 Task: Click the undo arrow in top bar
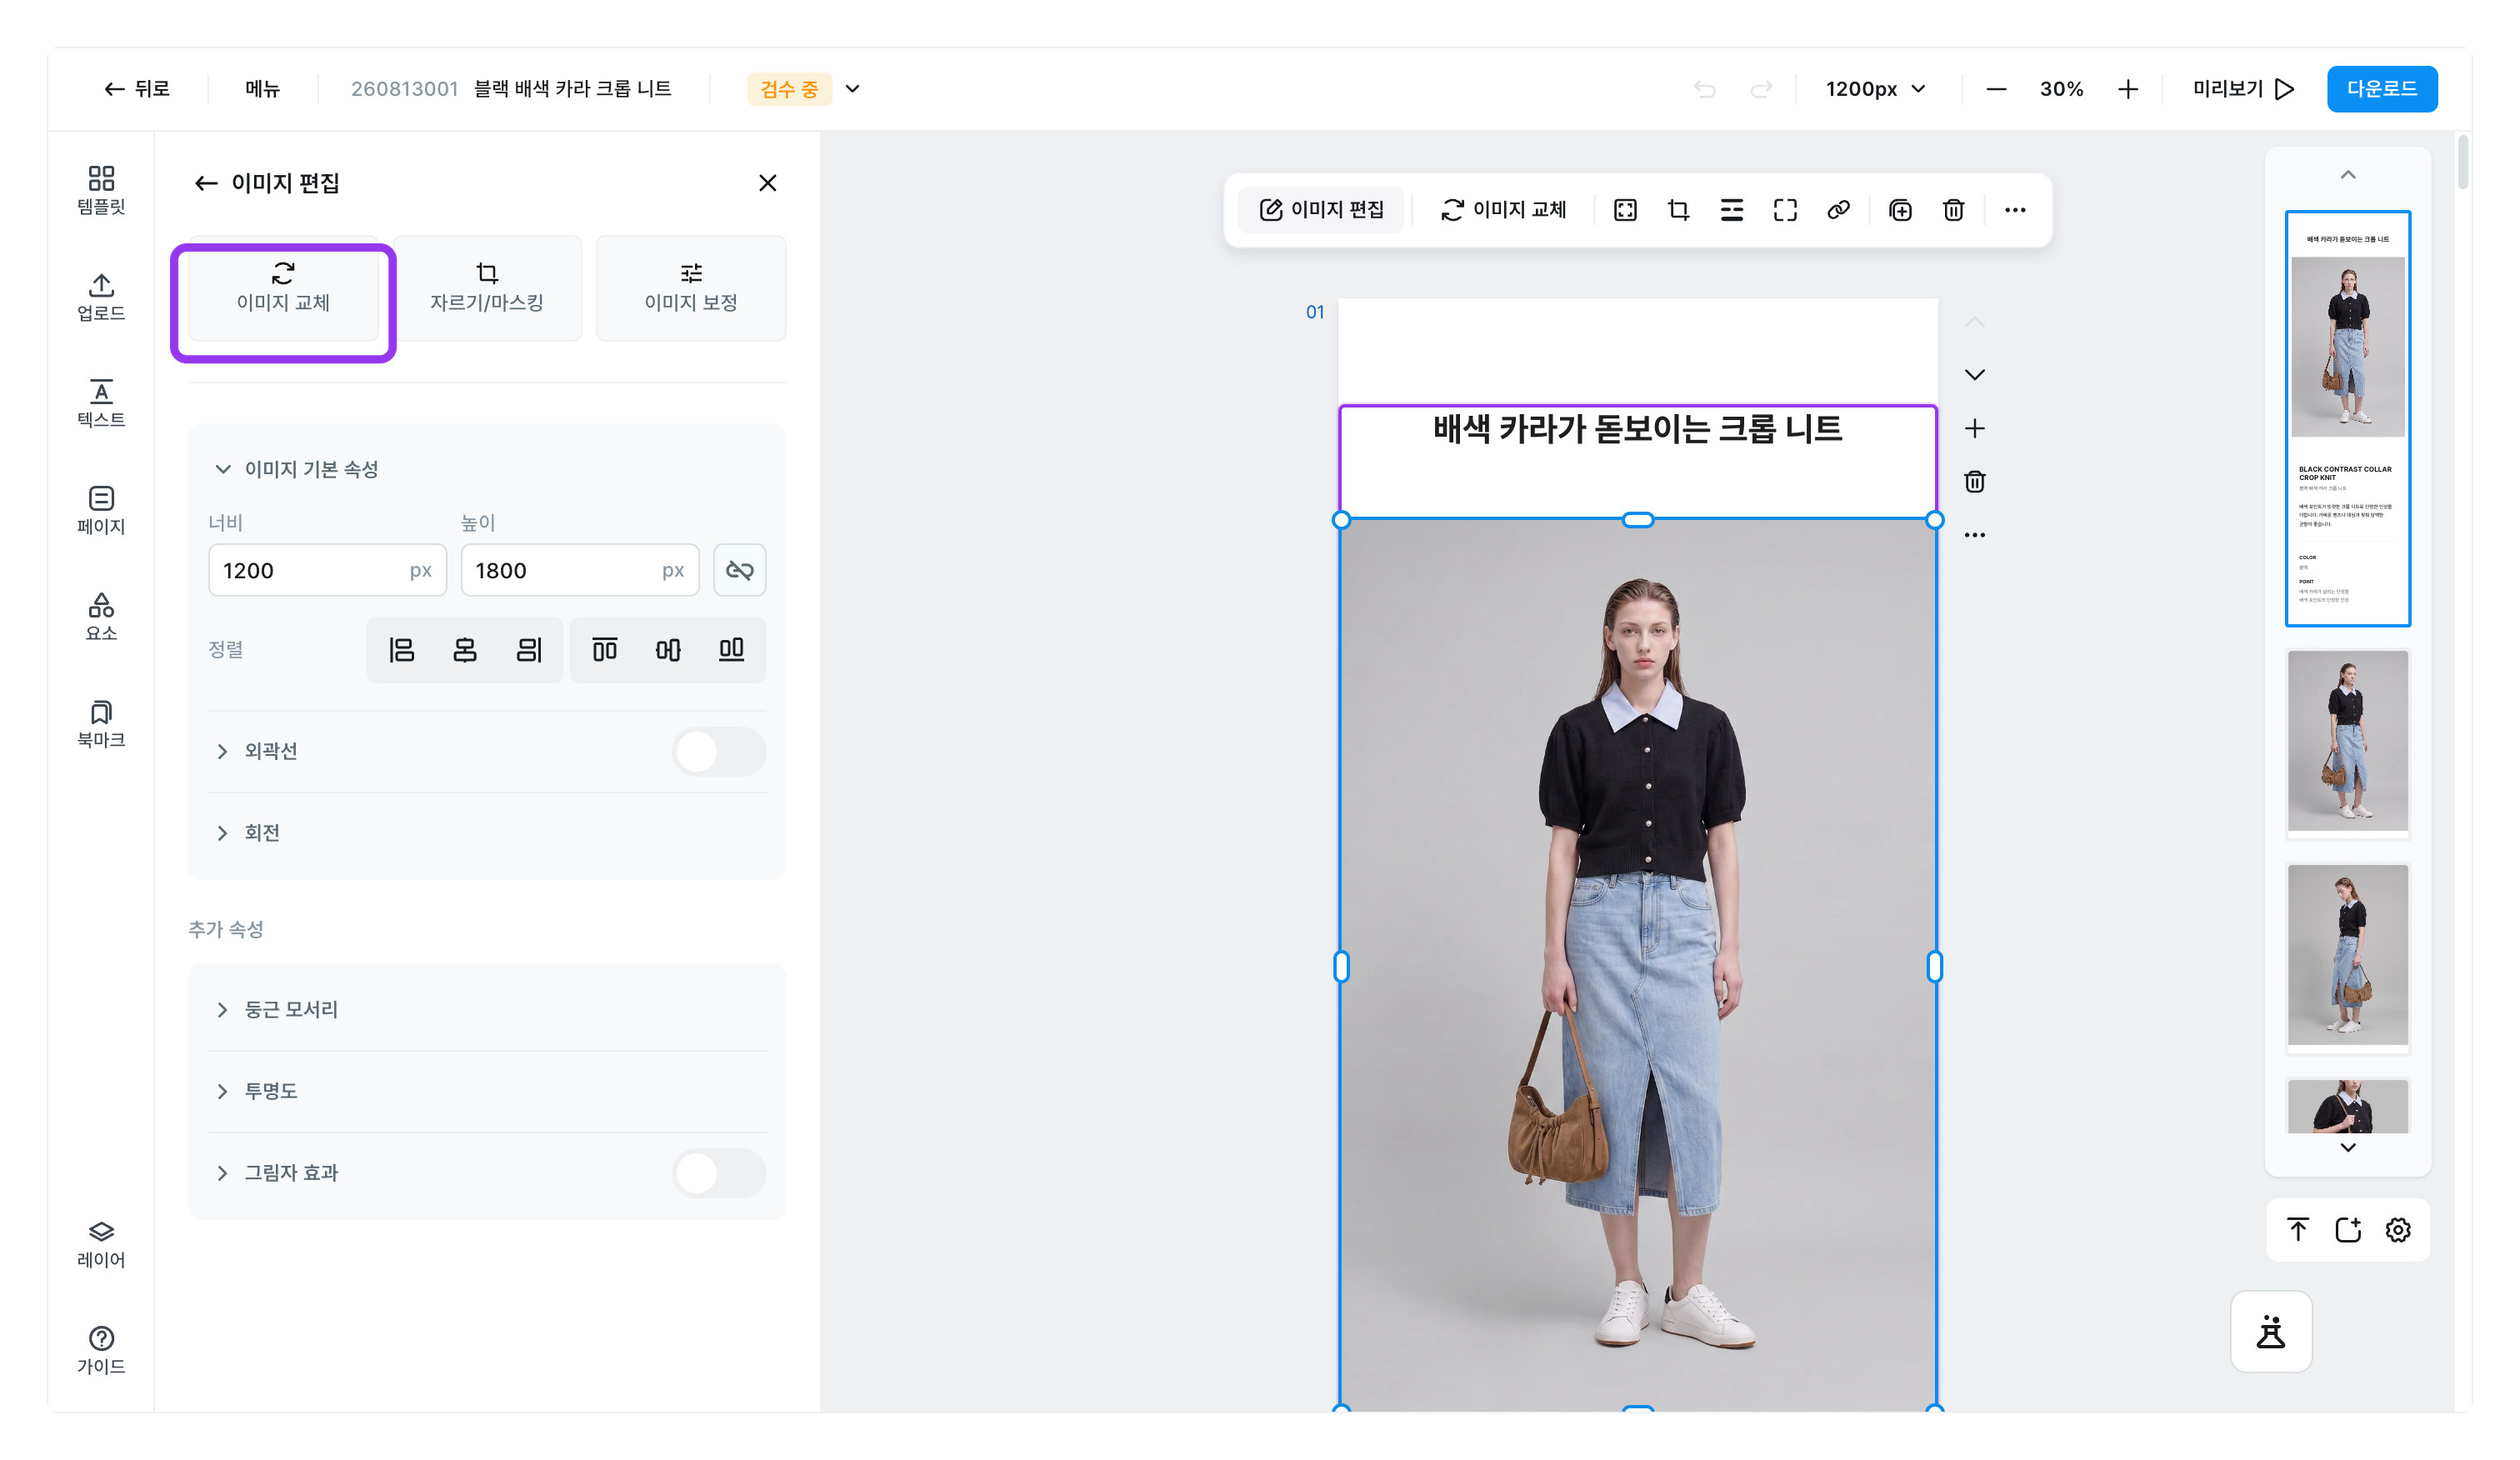(x=1705, y=89)
